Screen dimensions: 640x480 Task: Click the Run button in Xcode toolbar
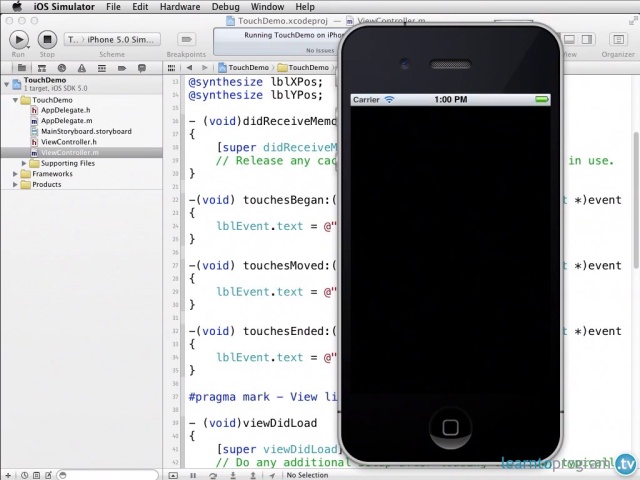pyautogui.click(x=19, y=40)
